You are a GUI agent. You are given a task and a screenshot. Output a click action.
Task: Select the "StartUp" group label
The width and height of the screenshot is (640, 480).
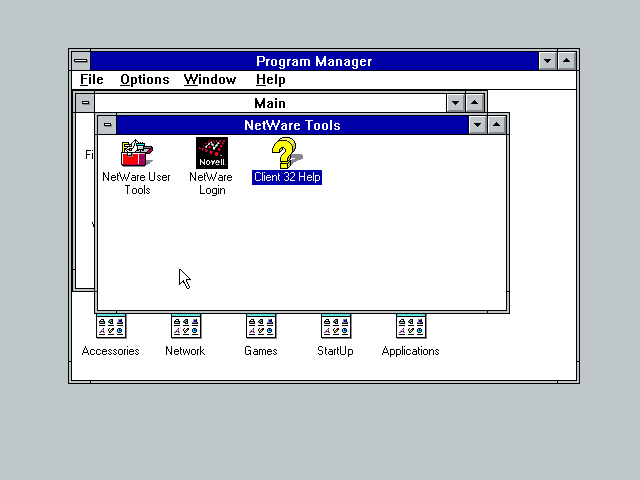pyautogui.click(x=336, y=351)
